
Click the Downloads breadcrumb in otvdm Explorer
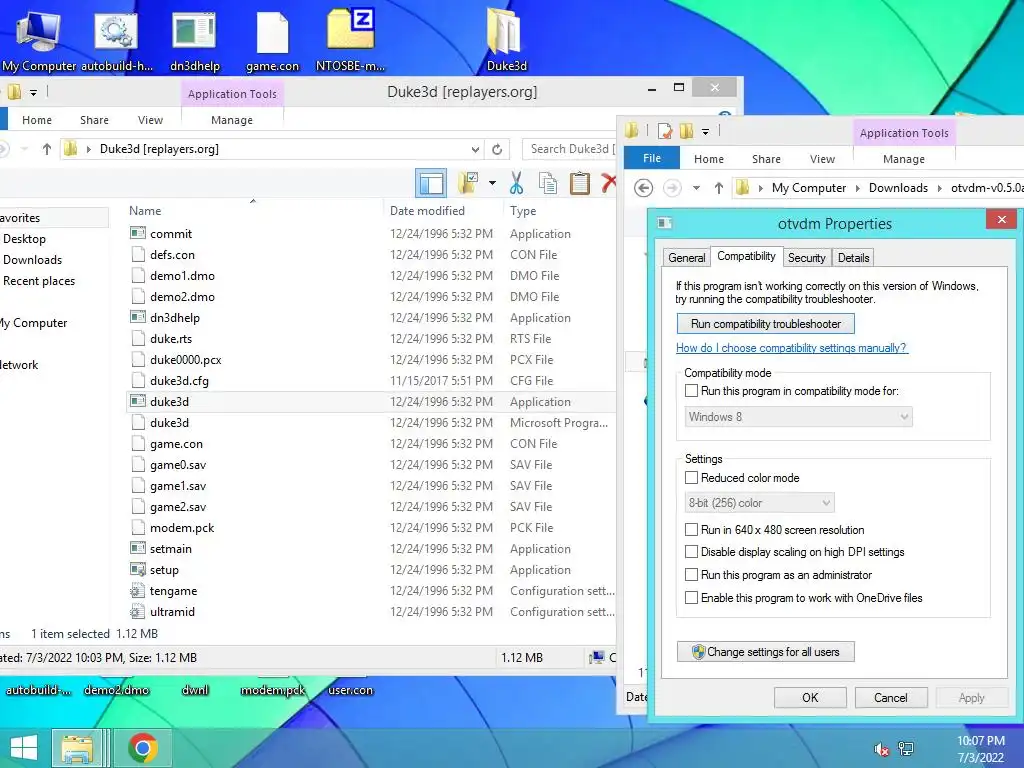pyautogui.click(x=898, y=188)
